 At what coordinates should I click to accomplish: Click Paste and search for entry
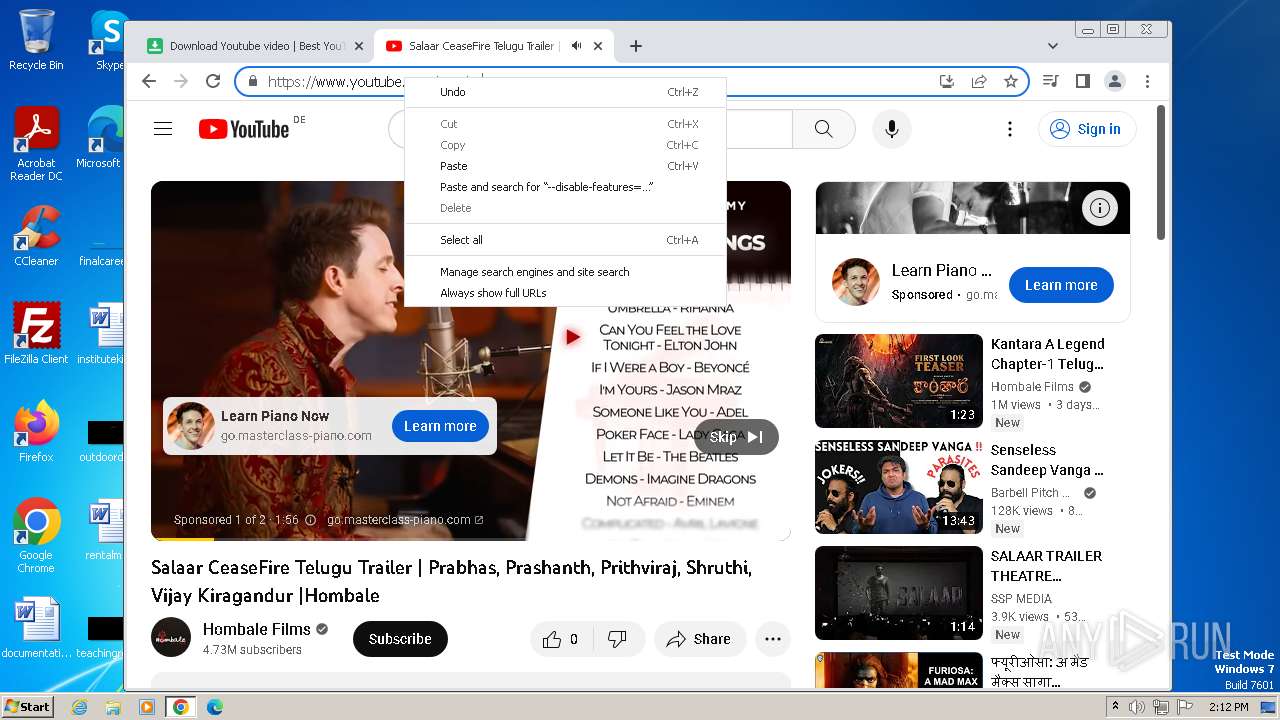click(x=565, y=187)
